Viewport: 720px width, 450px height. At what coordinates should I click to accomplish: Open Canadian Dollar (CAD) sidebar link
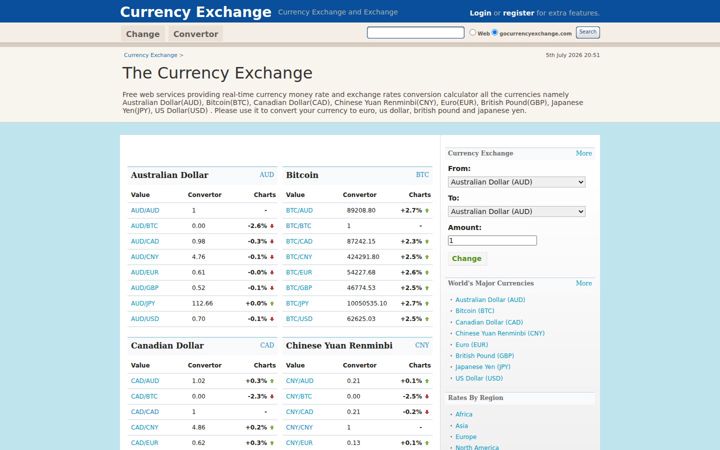tap(489, 322)
